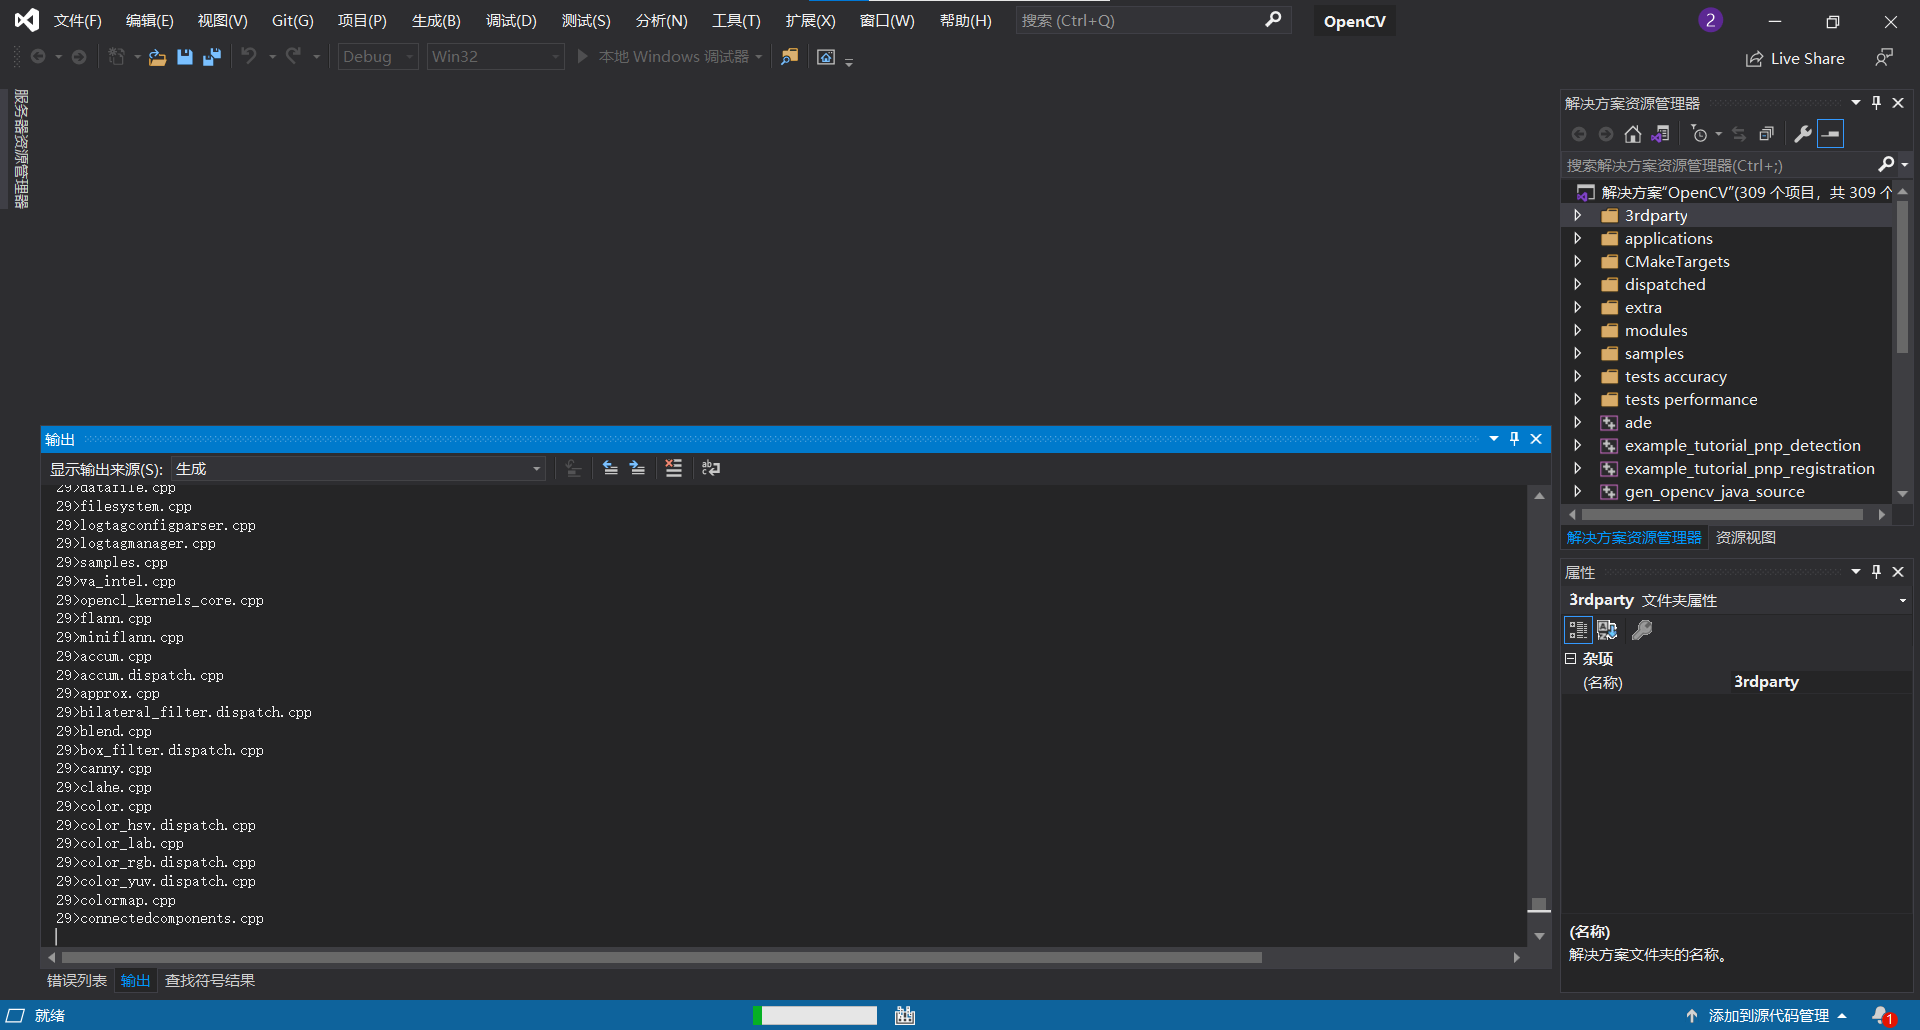Expand the 3rdparty folder node
This screenshot has height=1030, width=1920.
[1578, 216]
